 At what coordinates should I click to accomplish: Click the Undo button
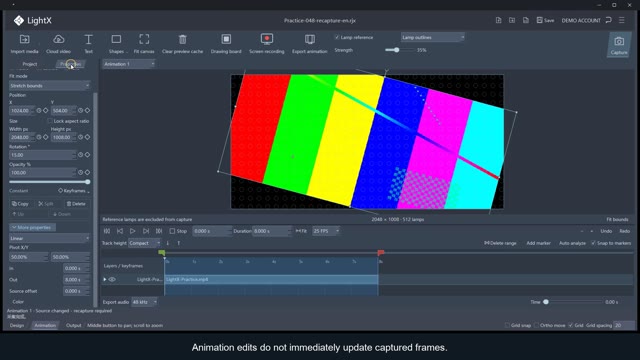[606, 231]
